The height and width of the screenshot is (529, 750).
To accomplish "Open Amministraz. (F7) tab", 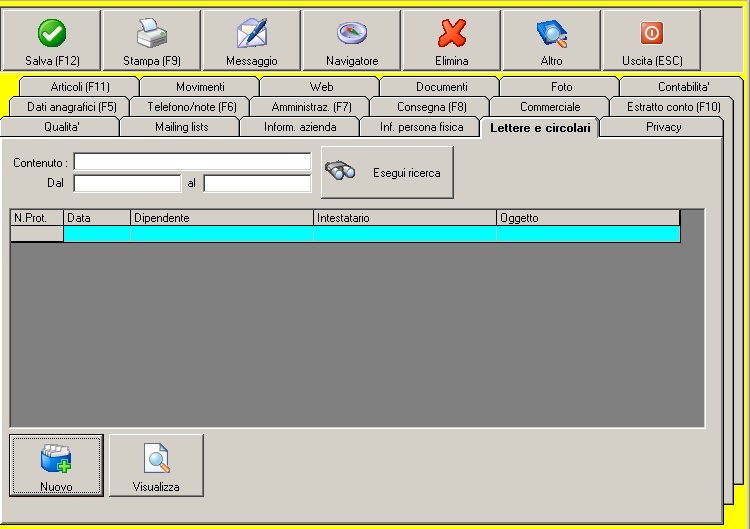I will pos(311,107).
